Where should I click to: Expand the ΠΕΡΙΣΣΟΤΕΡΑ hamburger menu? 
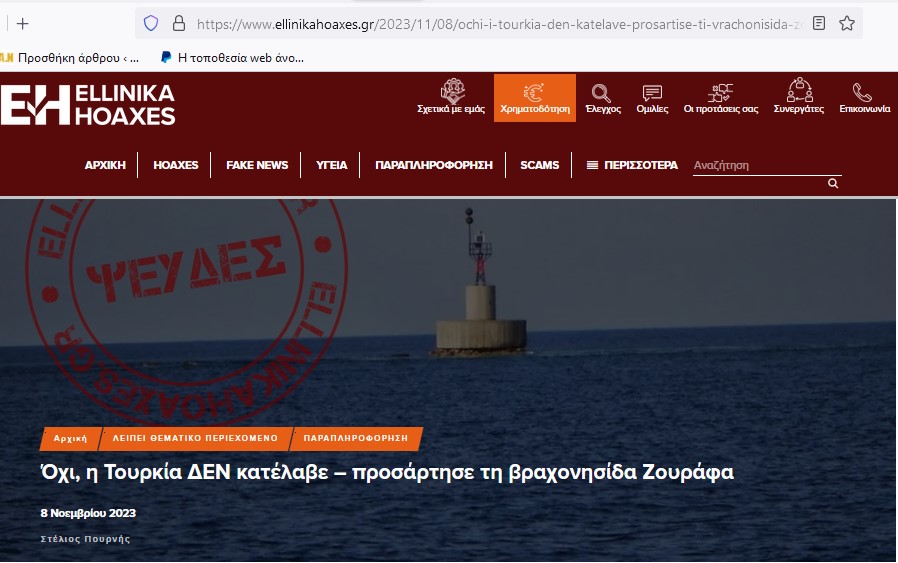point(632,165)
